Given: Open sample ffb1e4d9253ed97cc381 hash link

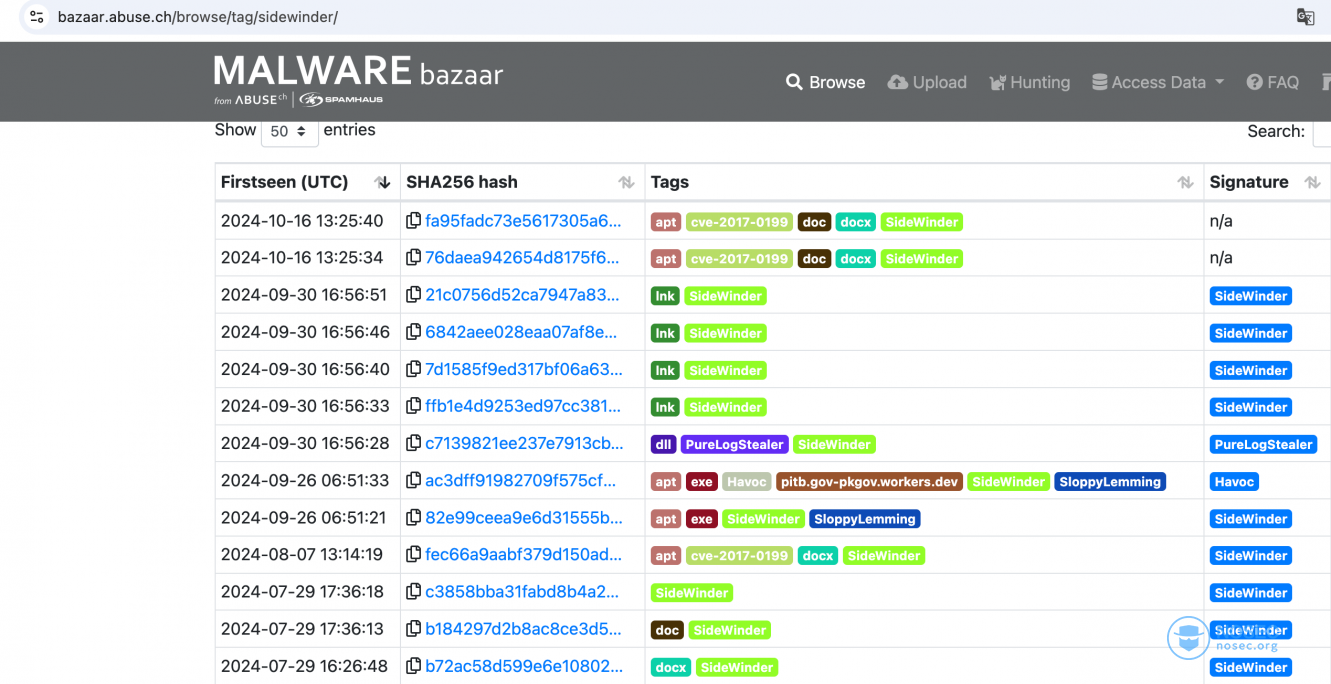Looking at the screenshot, I should [523, 406].
